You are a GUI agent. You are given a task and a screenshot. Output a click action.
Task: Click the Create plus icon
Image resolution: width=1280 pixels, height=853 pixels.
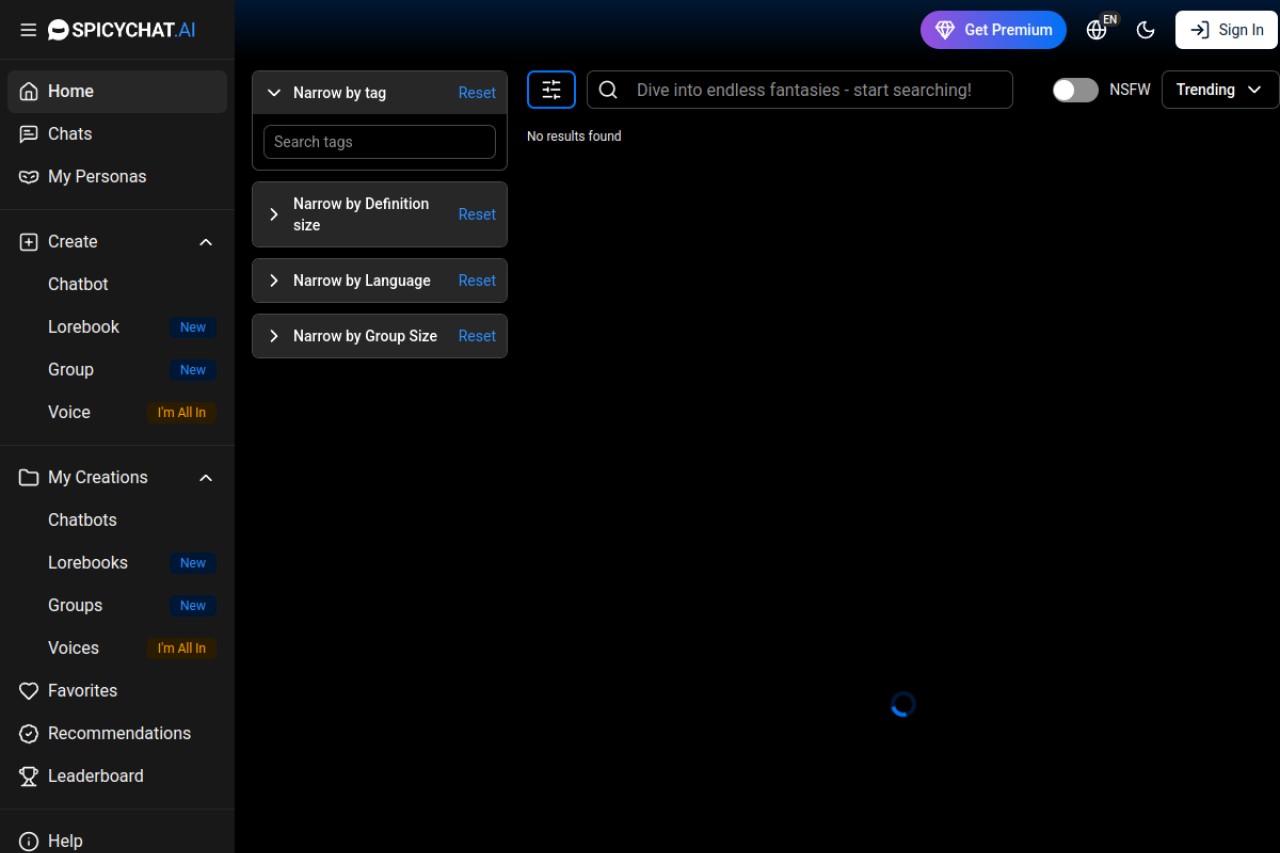click(29, 242)
